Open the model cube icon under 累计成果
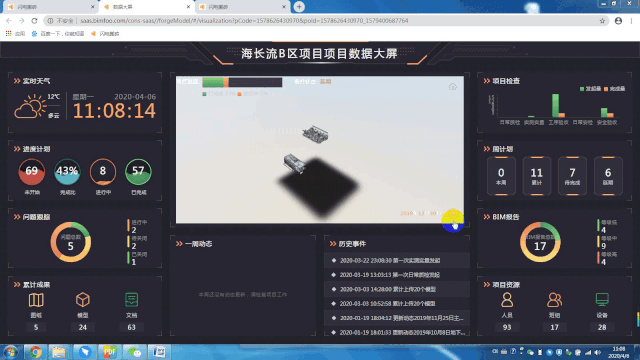 pos(83,300)
